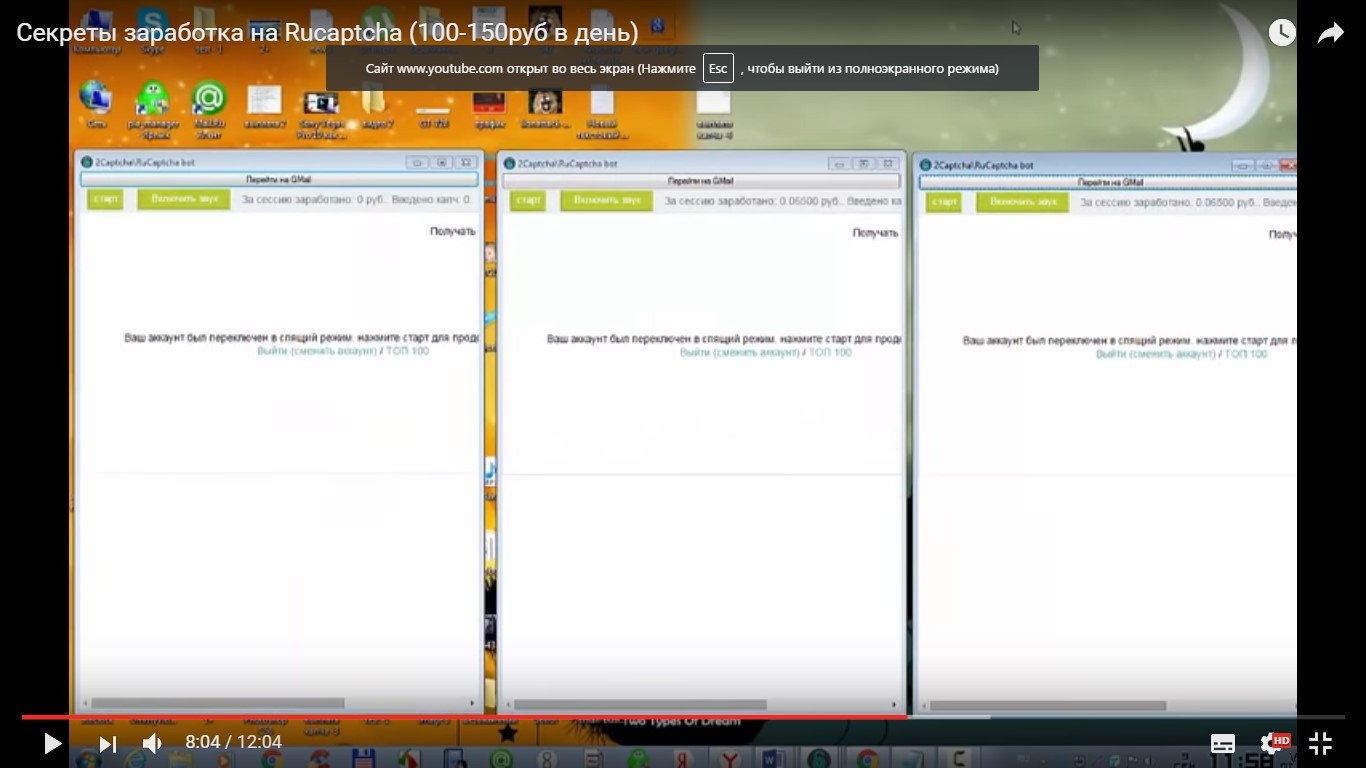Screen dimensions: 1366x768
Task: Skip to the next video
Action: (x=107, y=743)
